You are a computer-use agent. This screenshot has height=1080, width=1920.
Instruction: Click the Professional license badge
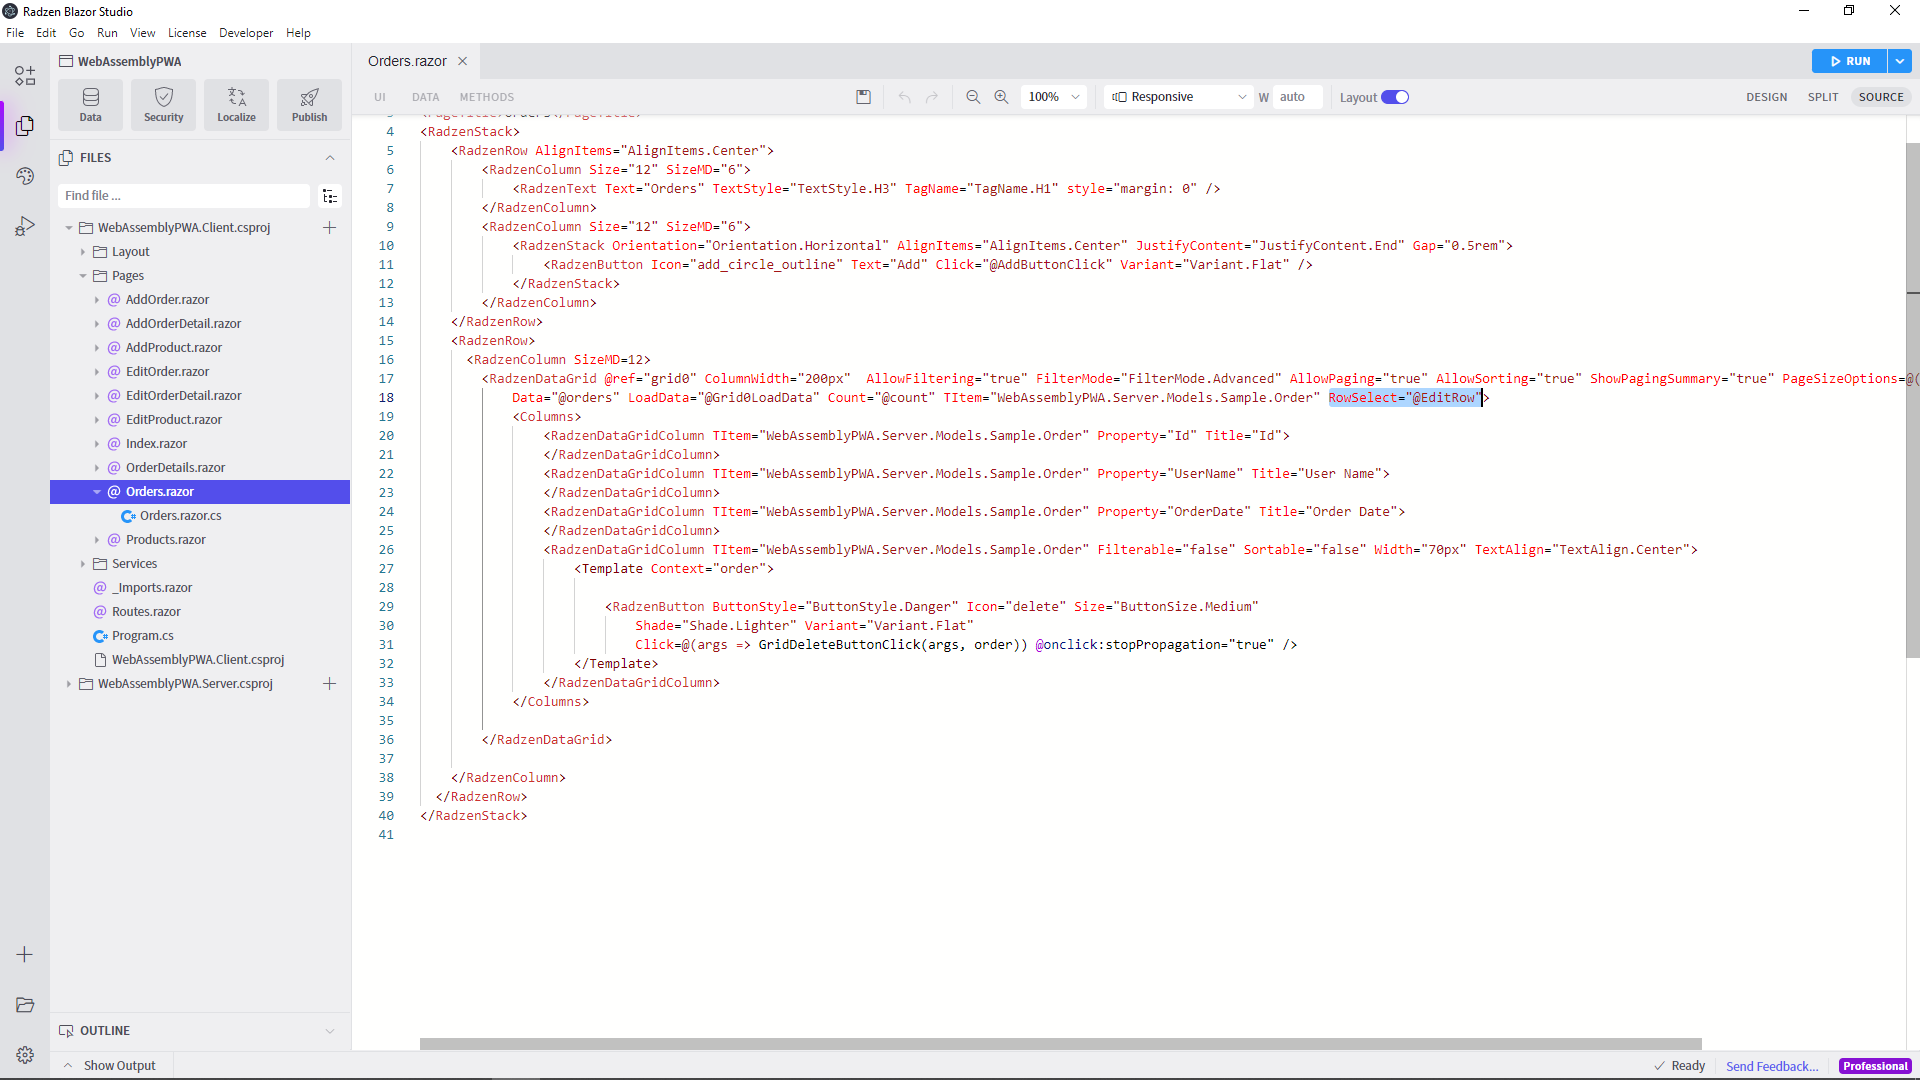coord(1875,1066)
